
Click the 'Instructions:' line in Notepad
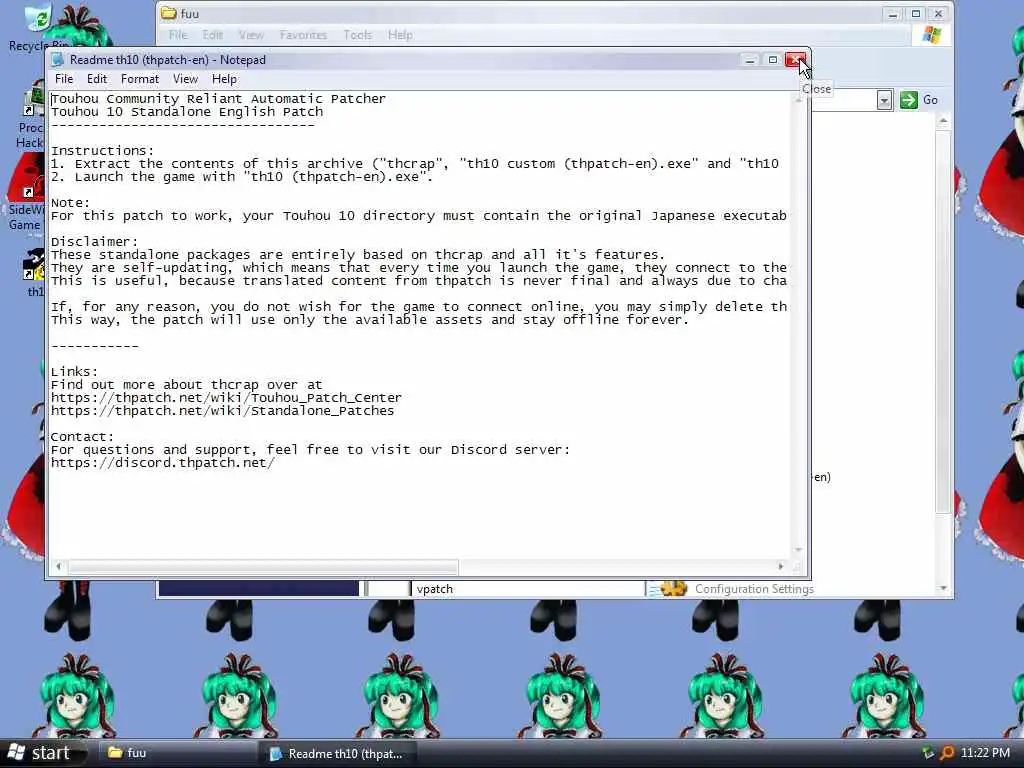[x=103, y=151]
